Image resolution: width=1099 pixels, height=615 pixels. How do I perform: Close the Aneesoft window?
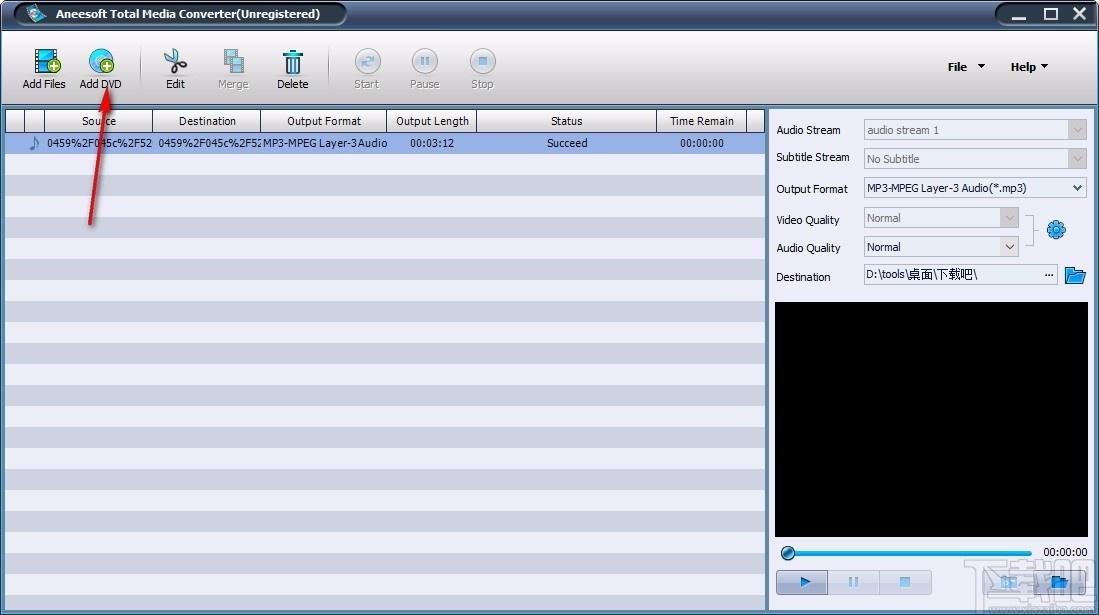pos(1080,14)
